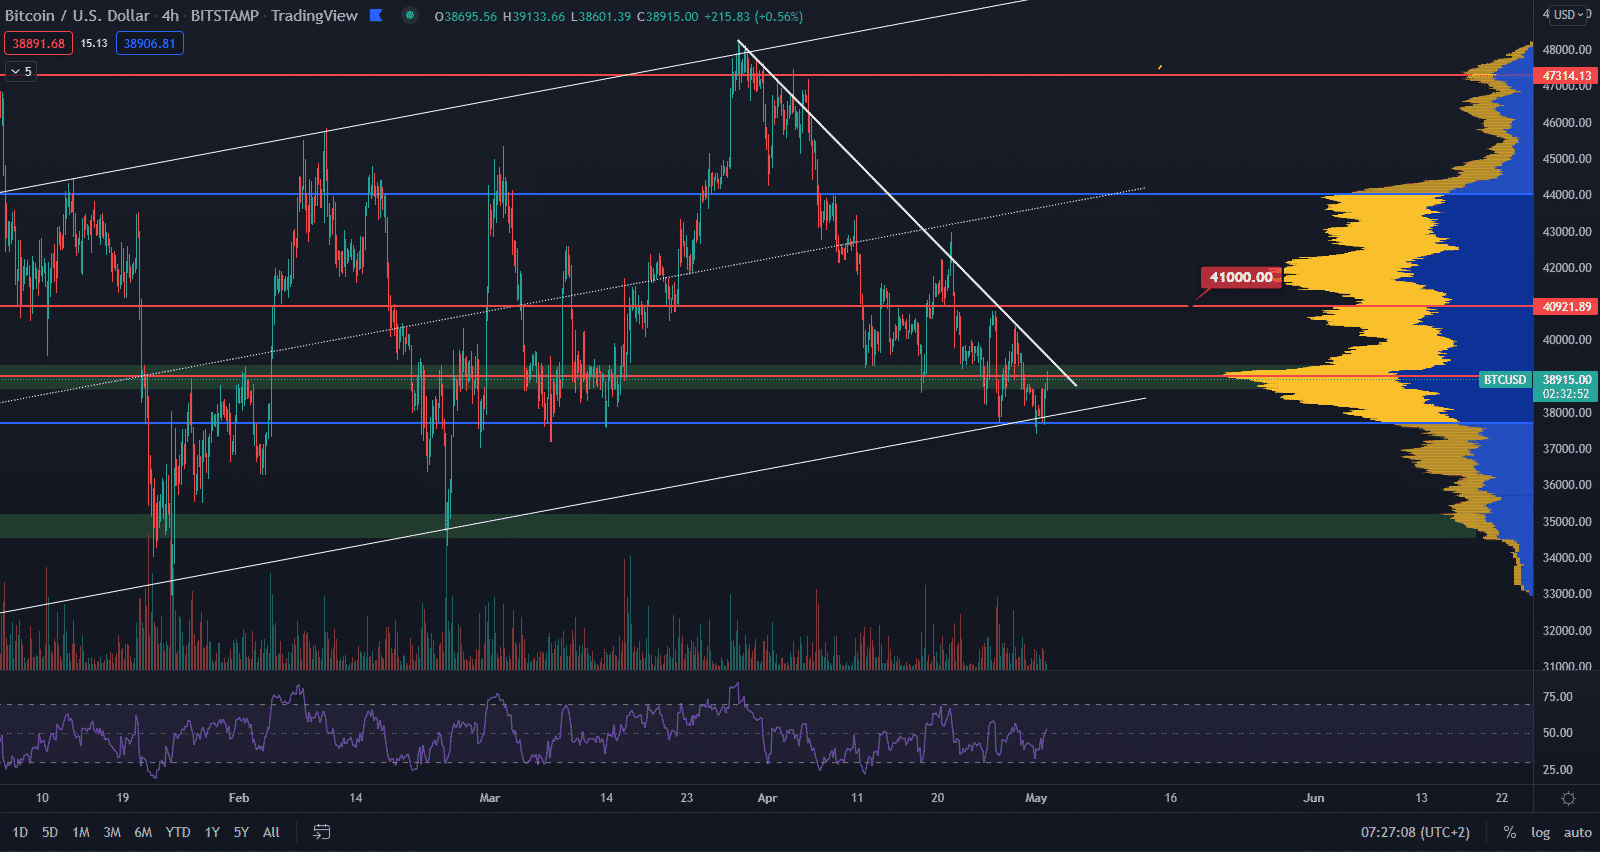Open the USD currency dropdown
The width and height of the screenshot is (1600, 852).
[1568, 15]
